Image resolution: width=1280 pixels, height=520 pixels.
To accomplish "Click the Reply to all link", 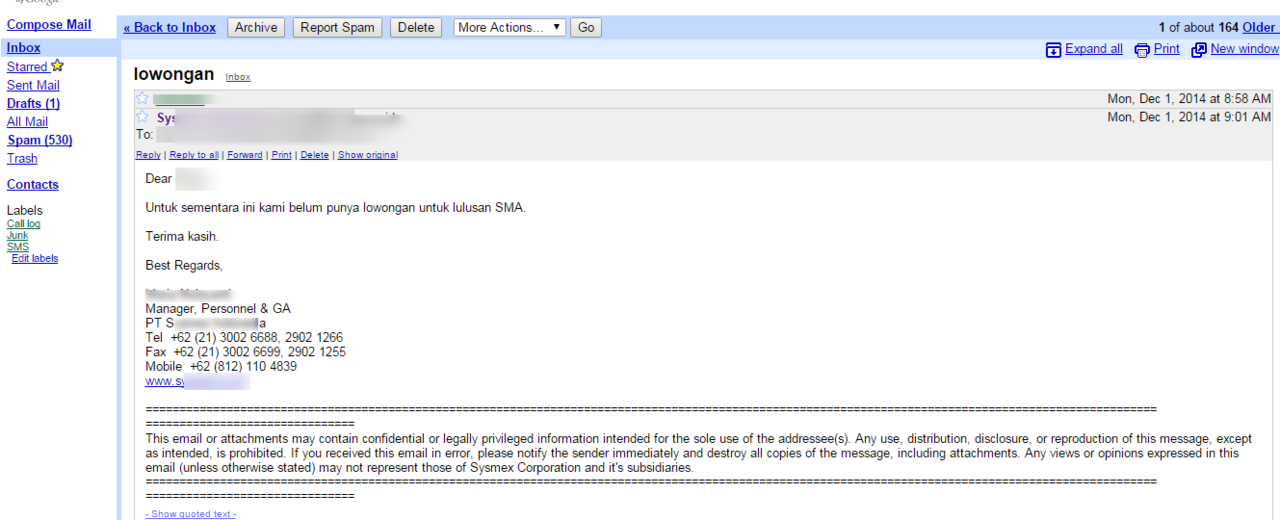I will tap(194, 155).
